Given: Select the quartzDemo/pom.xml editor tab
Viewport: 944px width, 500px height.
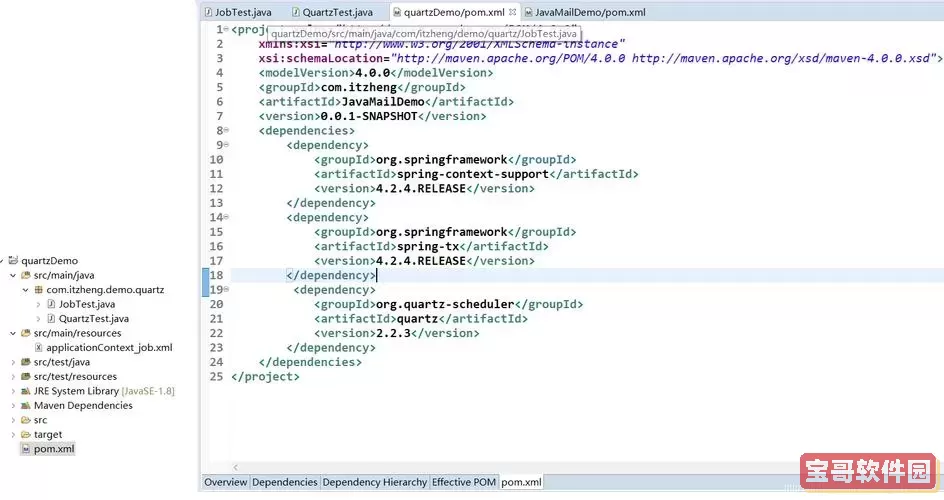Looking at the screenshot, I should click(x=454, y=12).
